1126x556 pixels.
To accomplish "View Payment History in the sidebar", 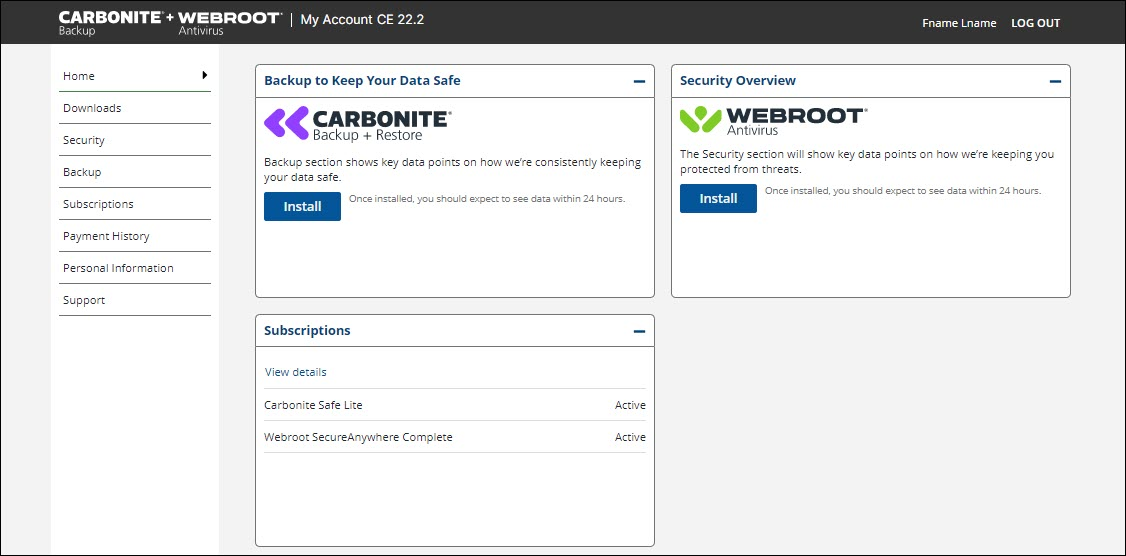I will pos(135,236).
